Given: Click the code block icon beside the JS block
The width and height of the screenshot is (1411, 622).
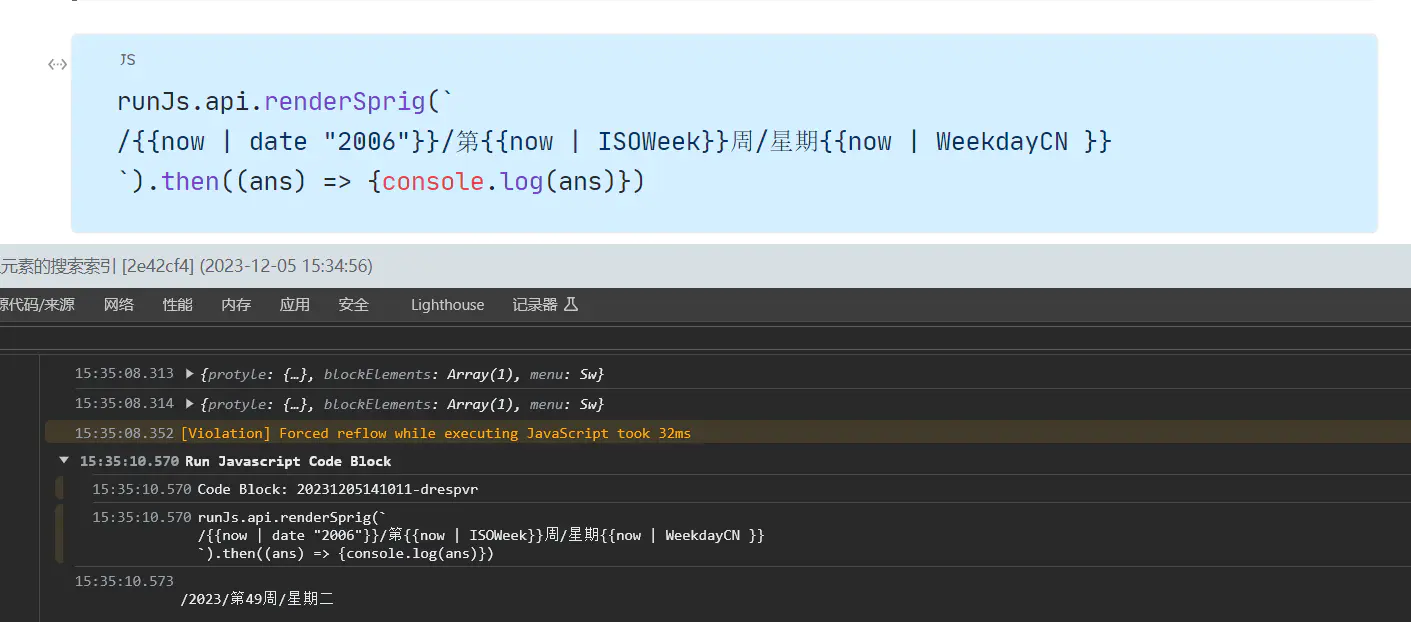Looking at the screenshot, I should (x=57, y=65).
